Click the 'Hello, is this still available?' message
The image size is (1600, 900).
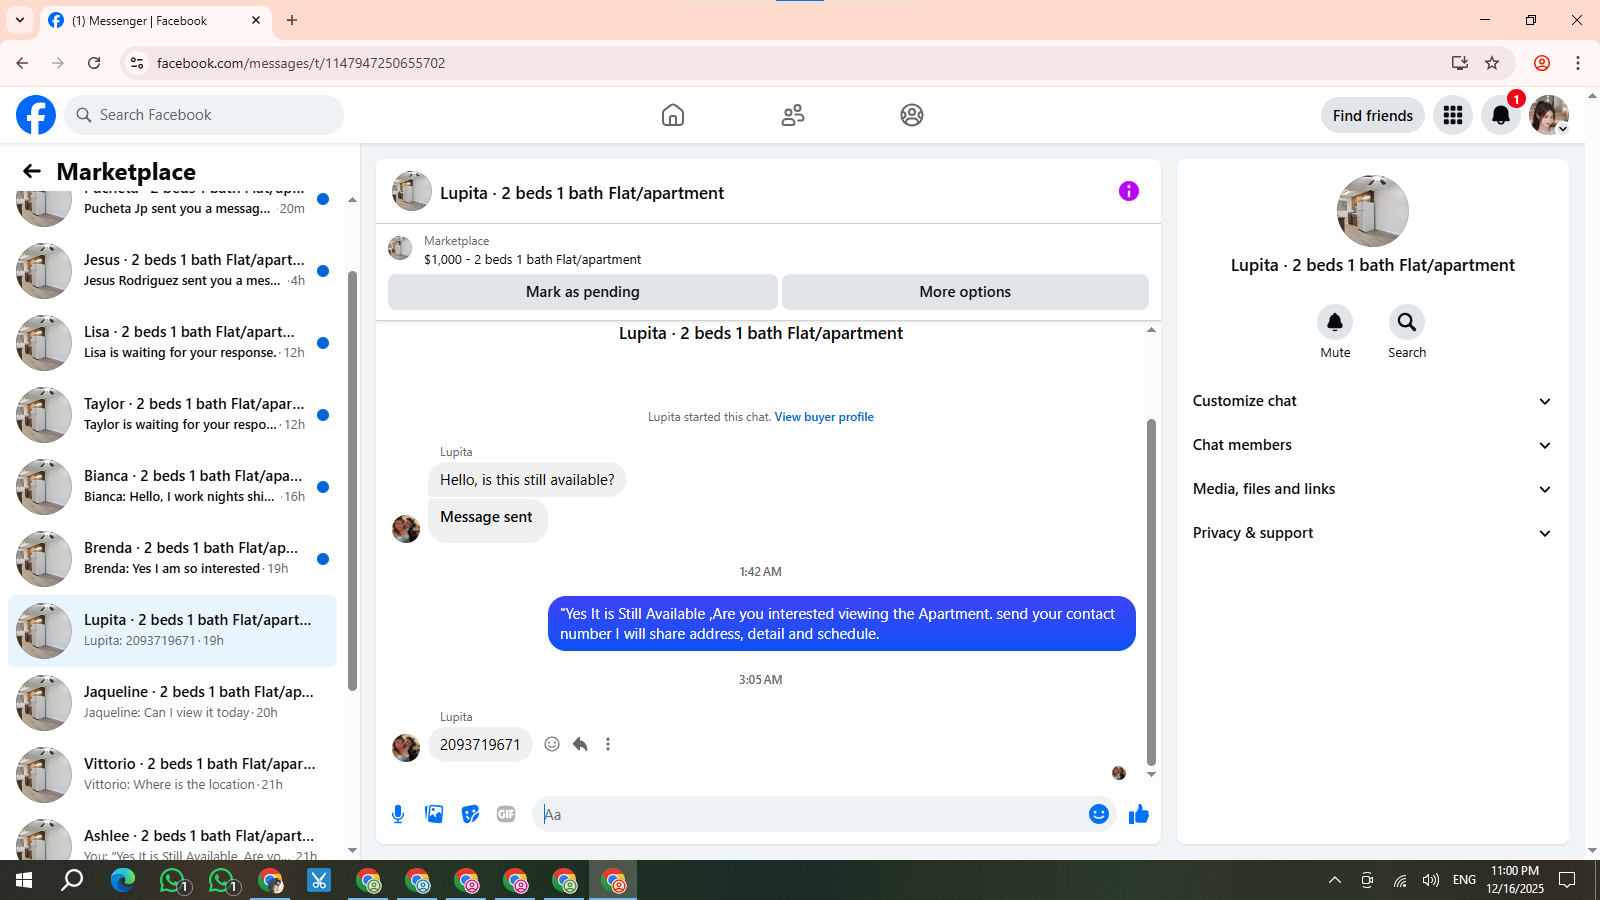tap(528, 480)
